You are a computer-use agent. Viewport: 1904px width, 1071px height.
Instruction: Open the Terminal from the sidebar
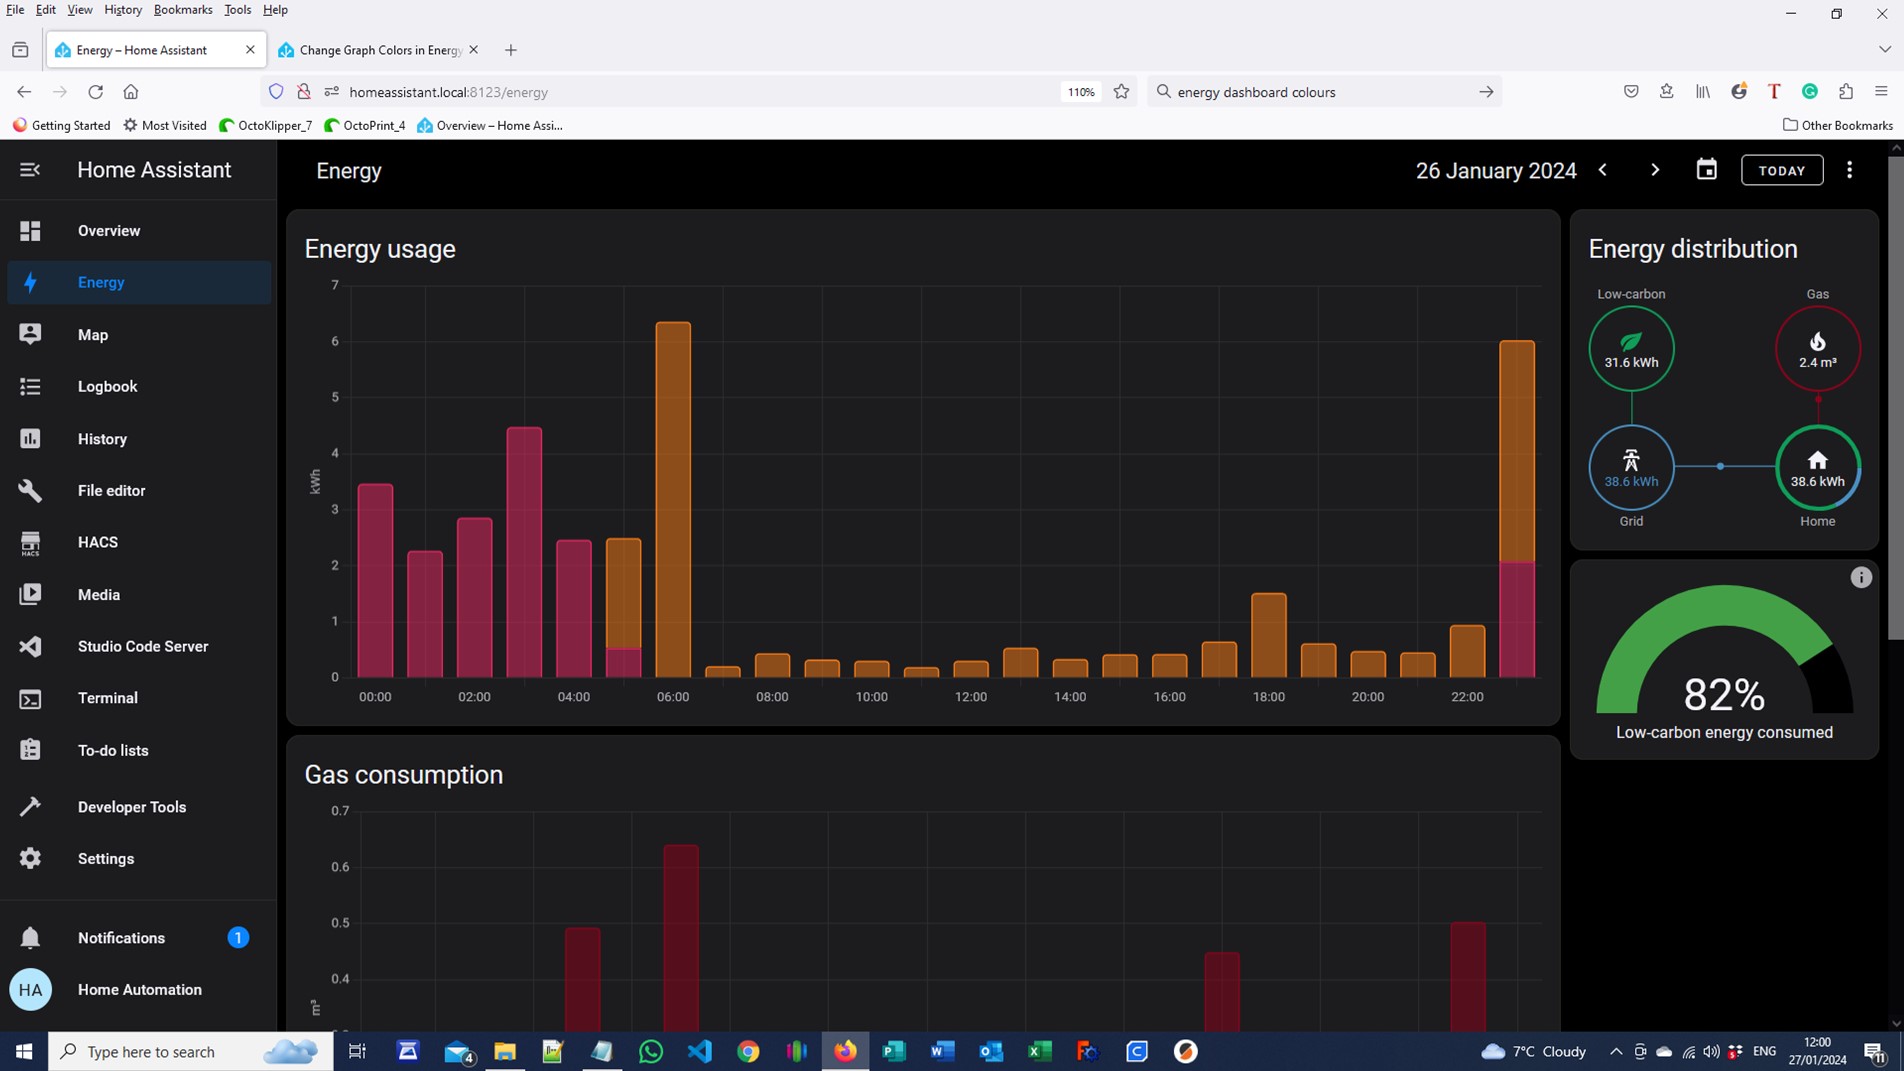coord(107,698)
